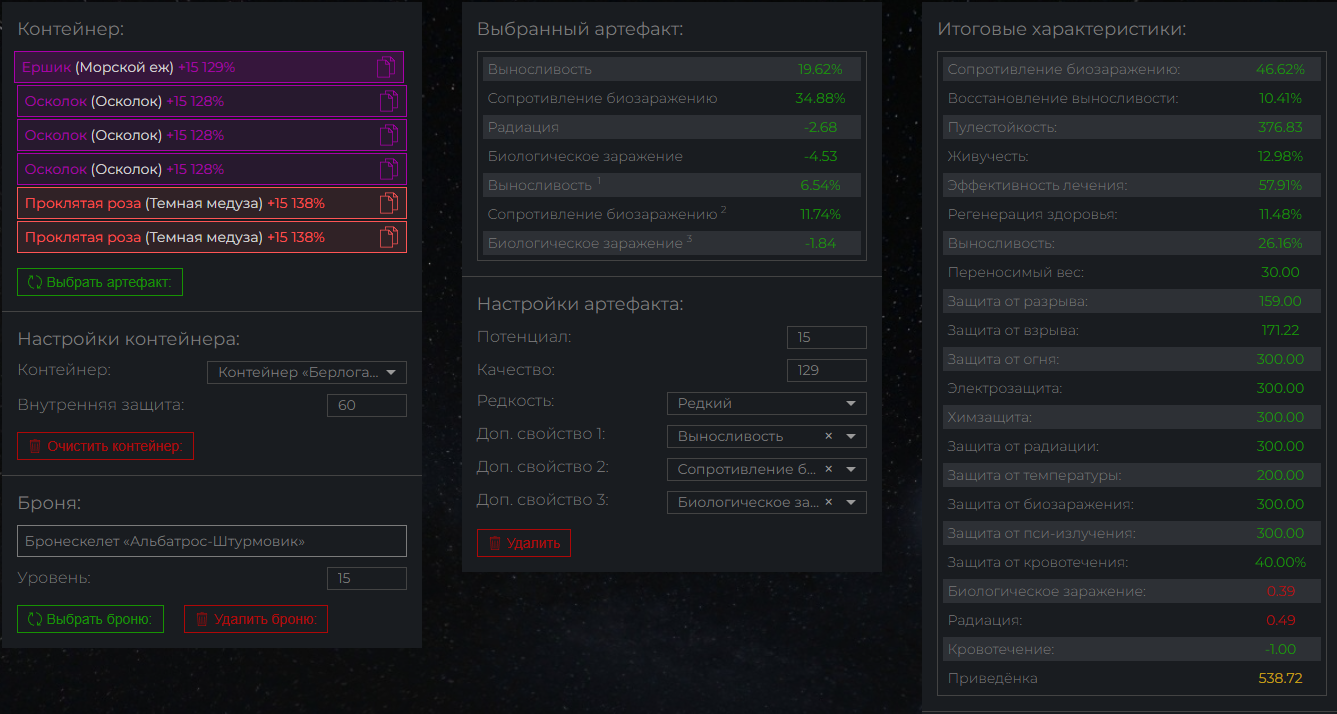Copy the third Осколок artifact row
Screen dimensions: 1337x714
pyautogui.click(x=389, y=170)
